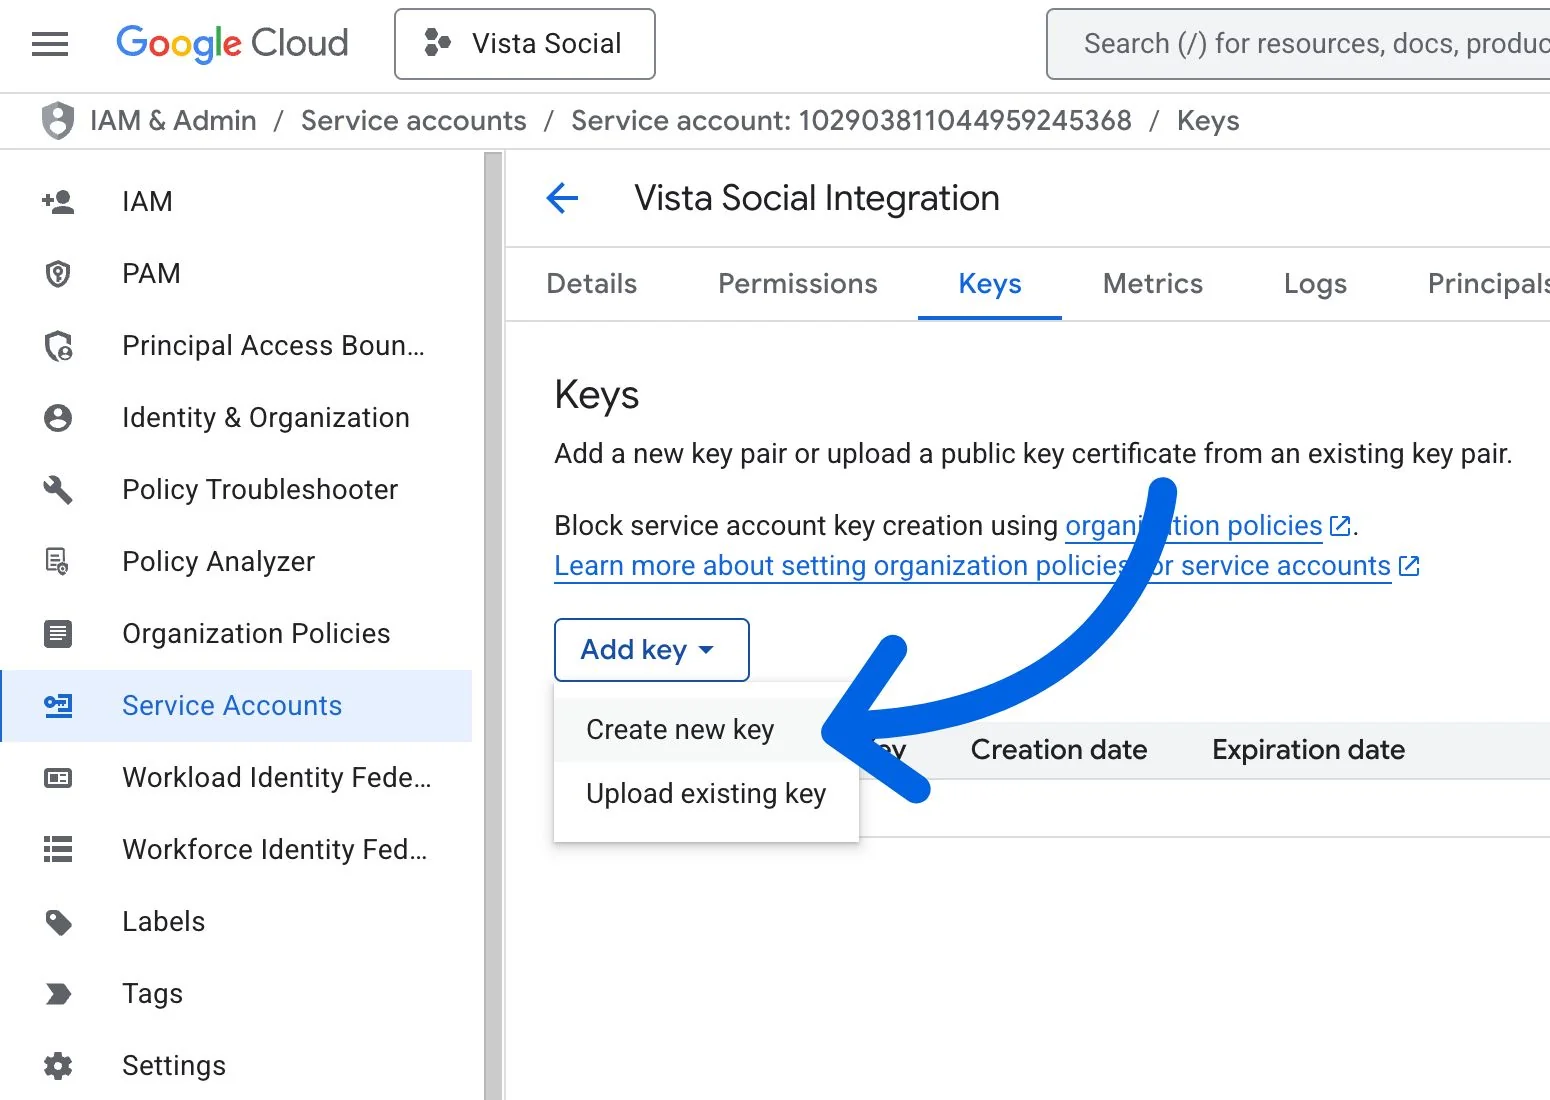Click the Principal Access Boundary icon
This screenshot has width=1550, height=1100.
pos(58,346)
